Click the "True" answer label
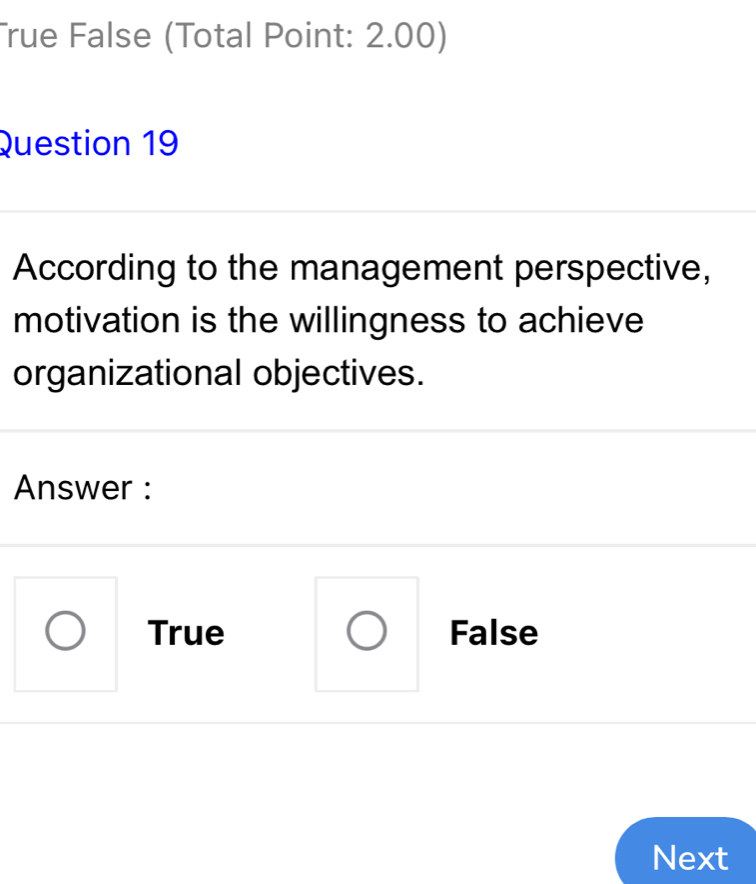Image resolution: width=756 pixels, height=884 pixels. 186,633
